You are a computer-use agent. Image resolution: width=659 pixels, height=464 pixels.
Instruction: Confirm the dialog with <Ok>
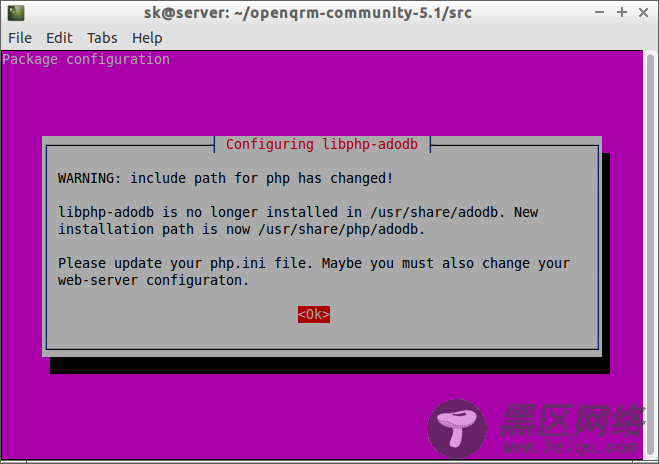pyautogui.click(x=314, y=314)
